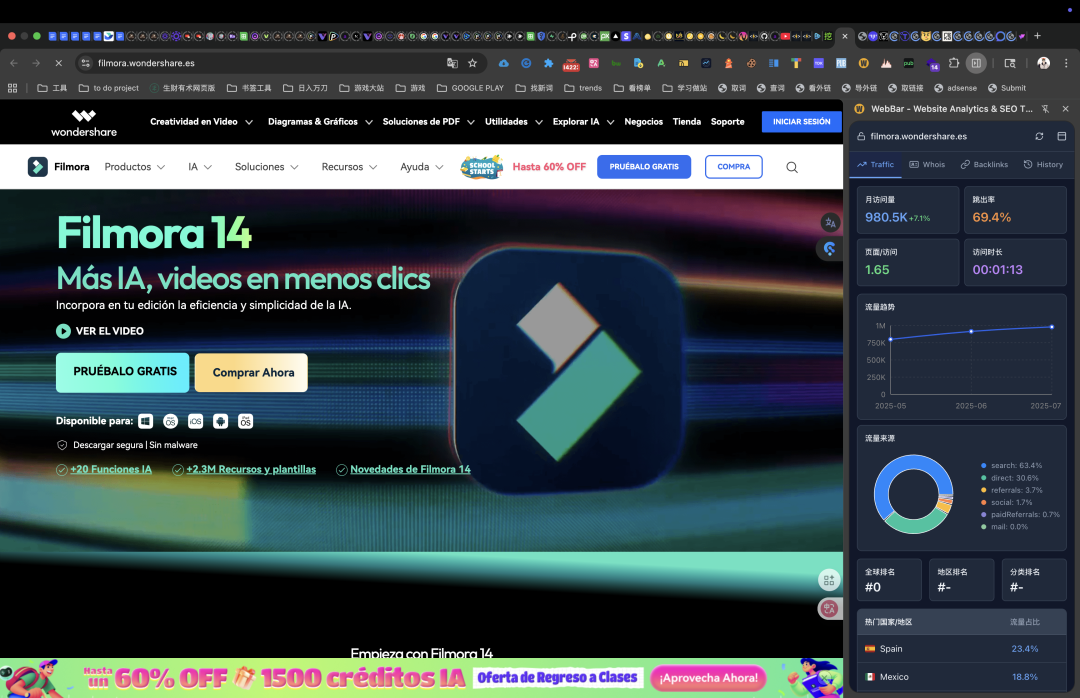Click the large PRUÉBALO GRATIS hero button
1080x698 pixels.
[x=123, y=372]
